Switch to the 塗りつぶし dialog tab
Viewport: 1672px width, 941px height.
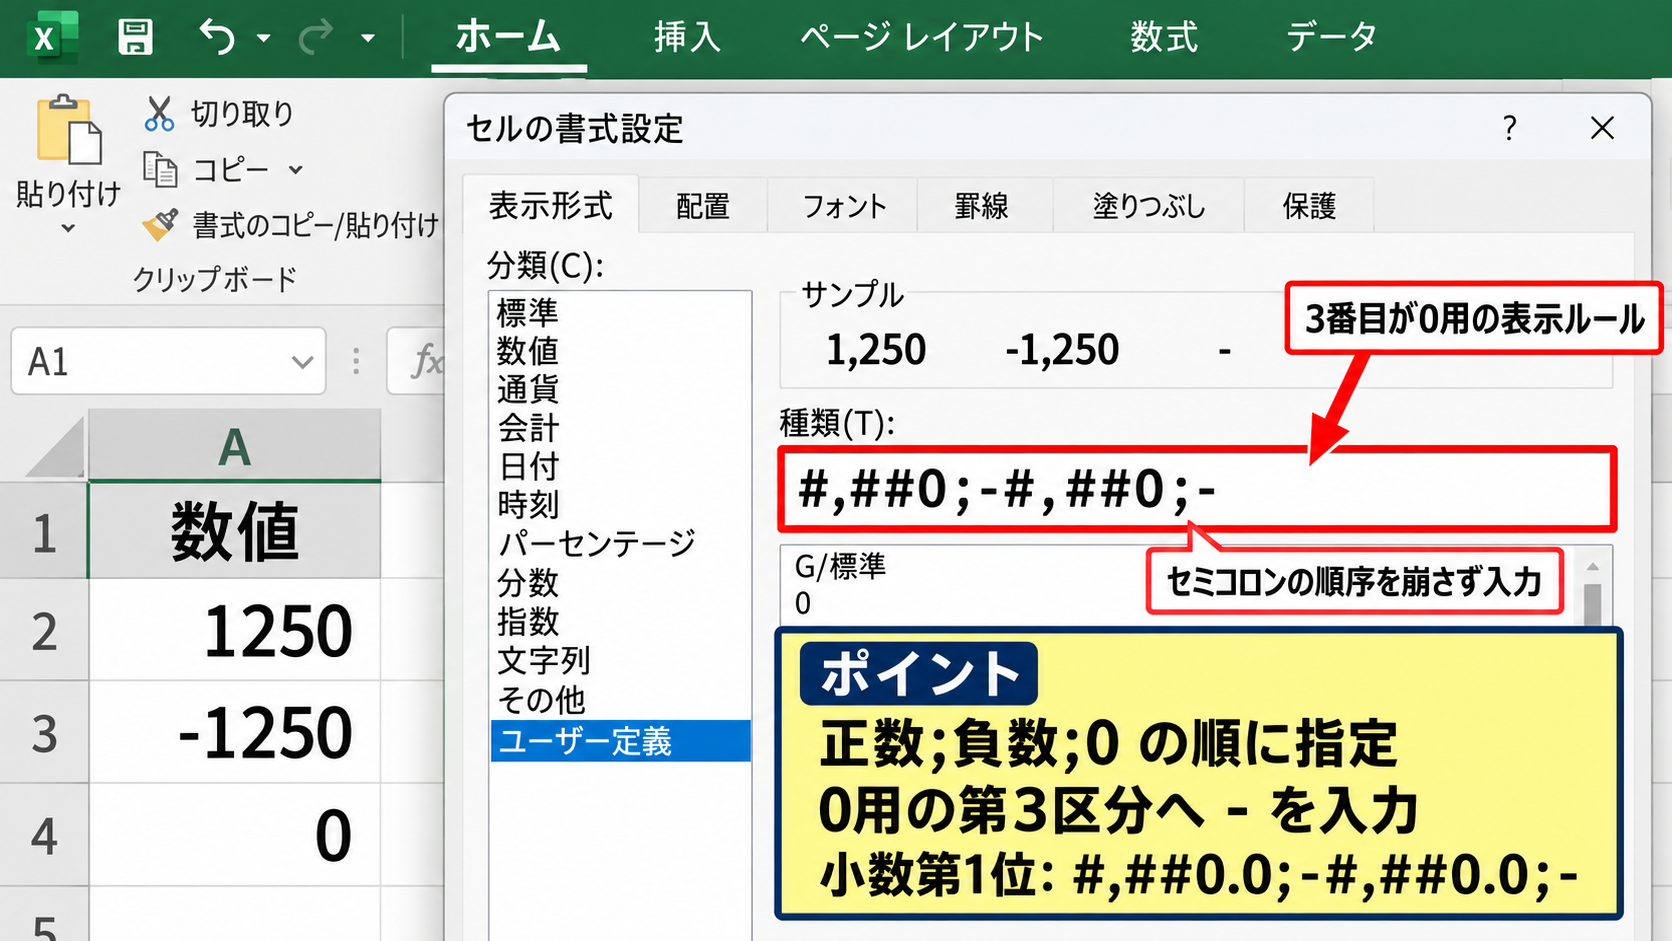[1148, 206]
